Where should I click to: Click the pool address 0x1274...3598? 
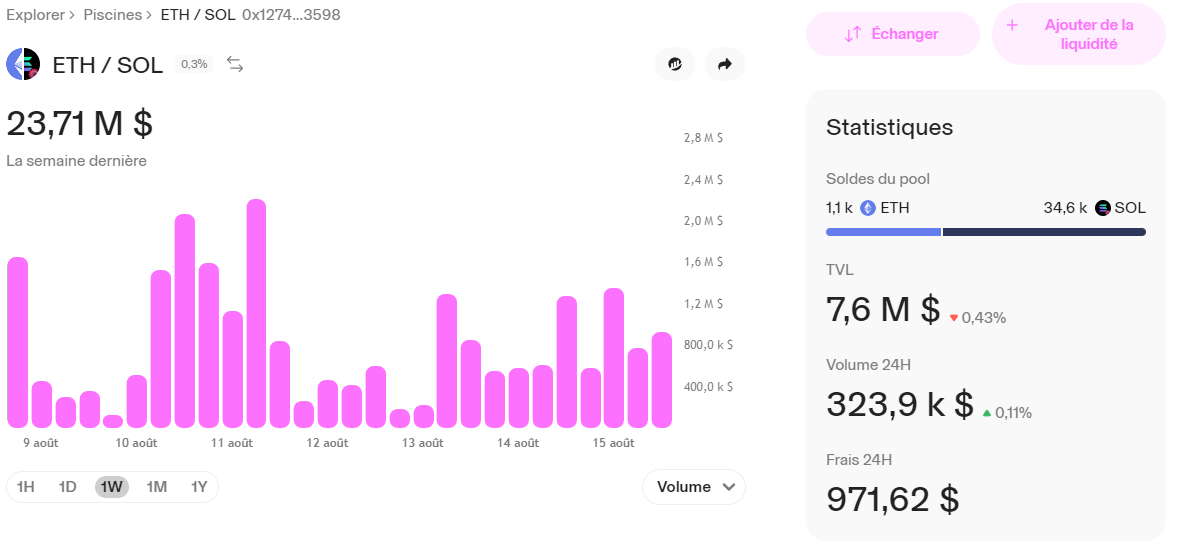click(290, 15)
